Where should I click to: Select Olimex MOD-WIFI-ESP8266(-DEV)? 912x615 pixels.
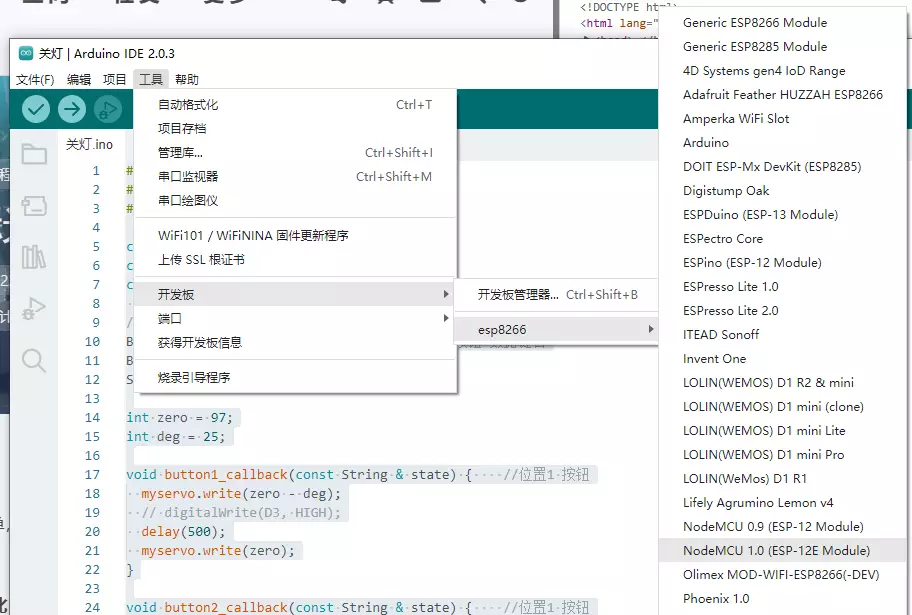[785, 575]
